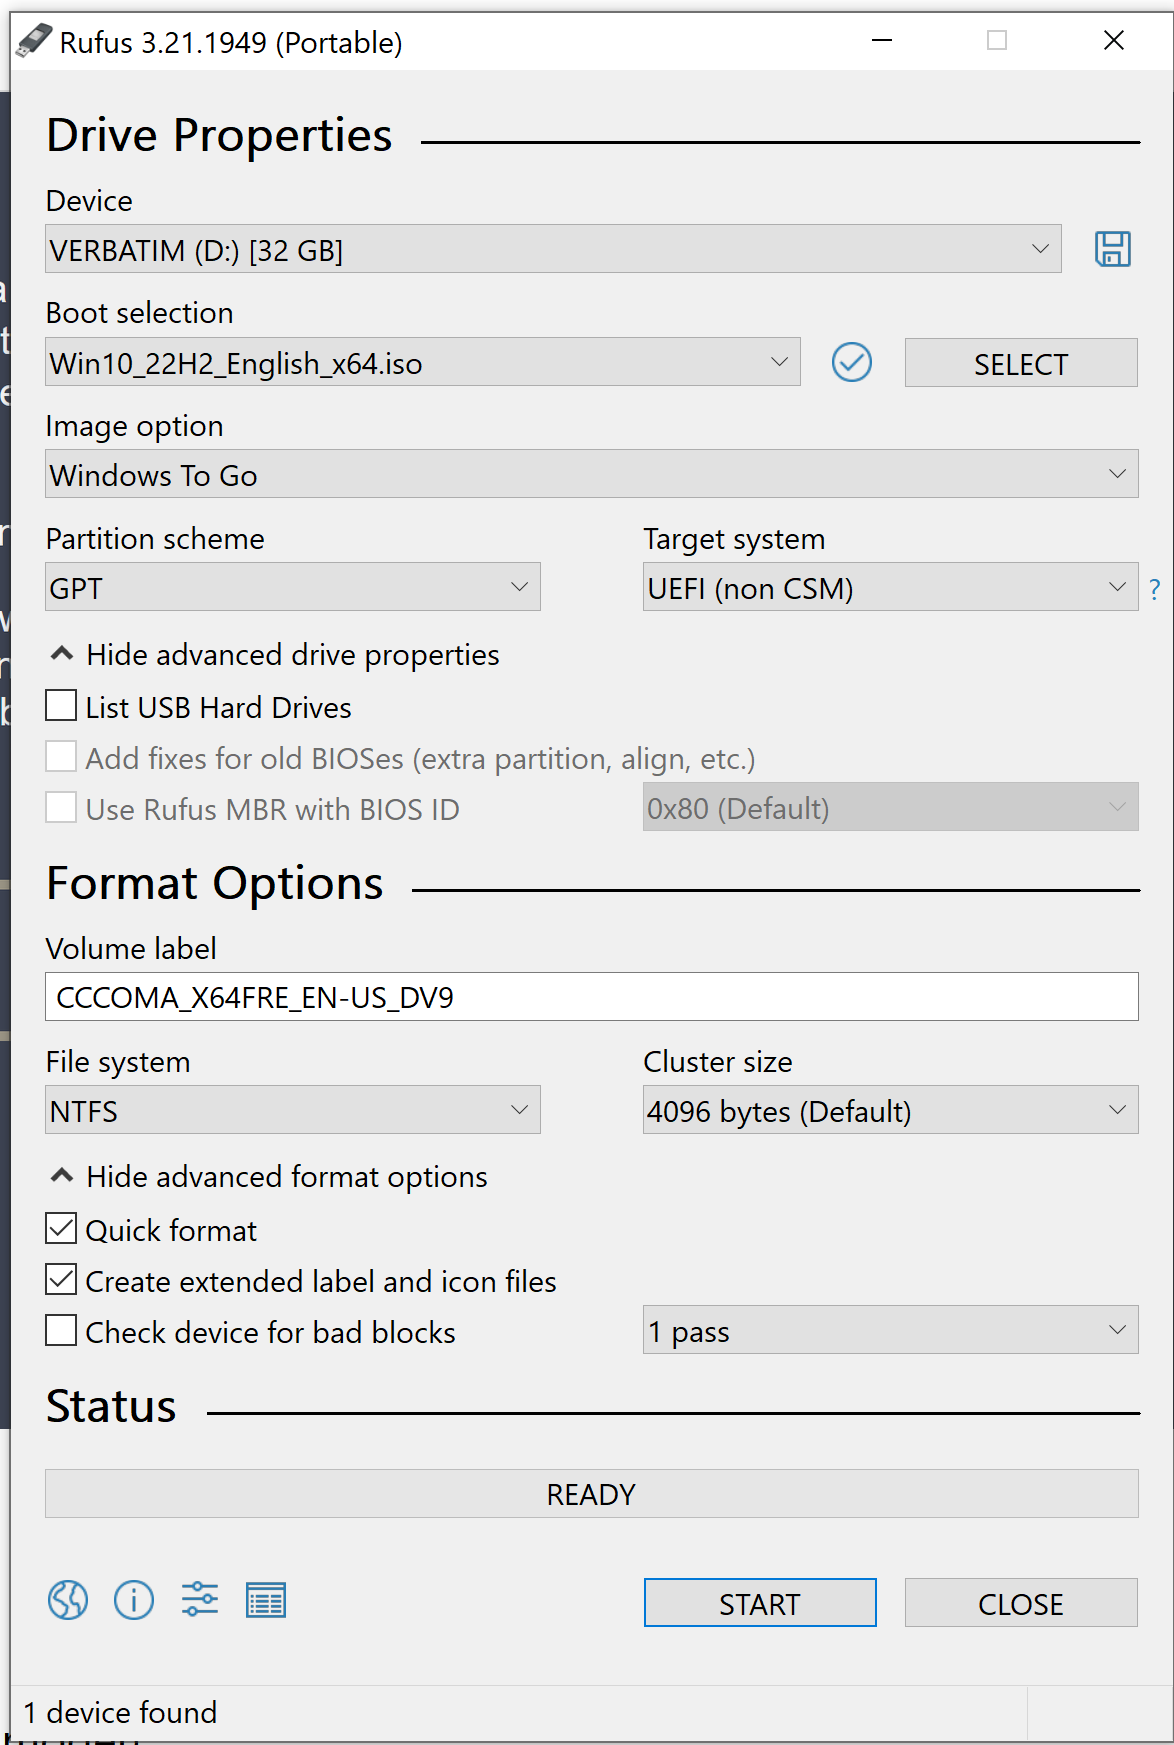
Task: Click the blue question mark help icon
Action: pyautogui.click(x=1155, y=589)
